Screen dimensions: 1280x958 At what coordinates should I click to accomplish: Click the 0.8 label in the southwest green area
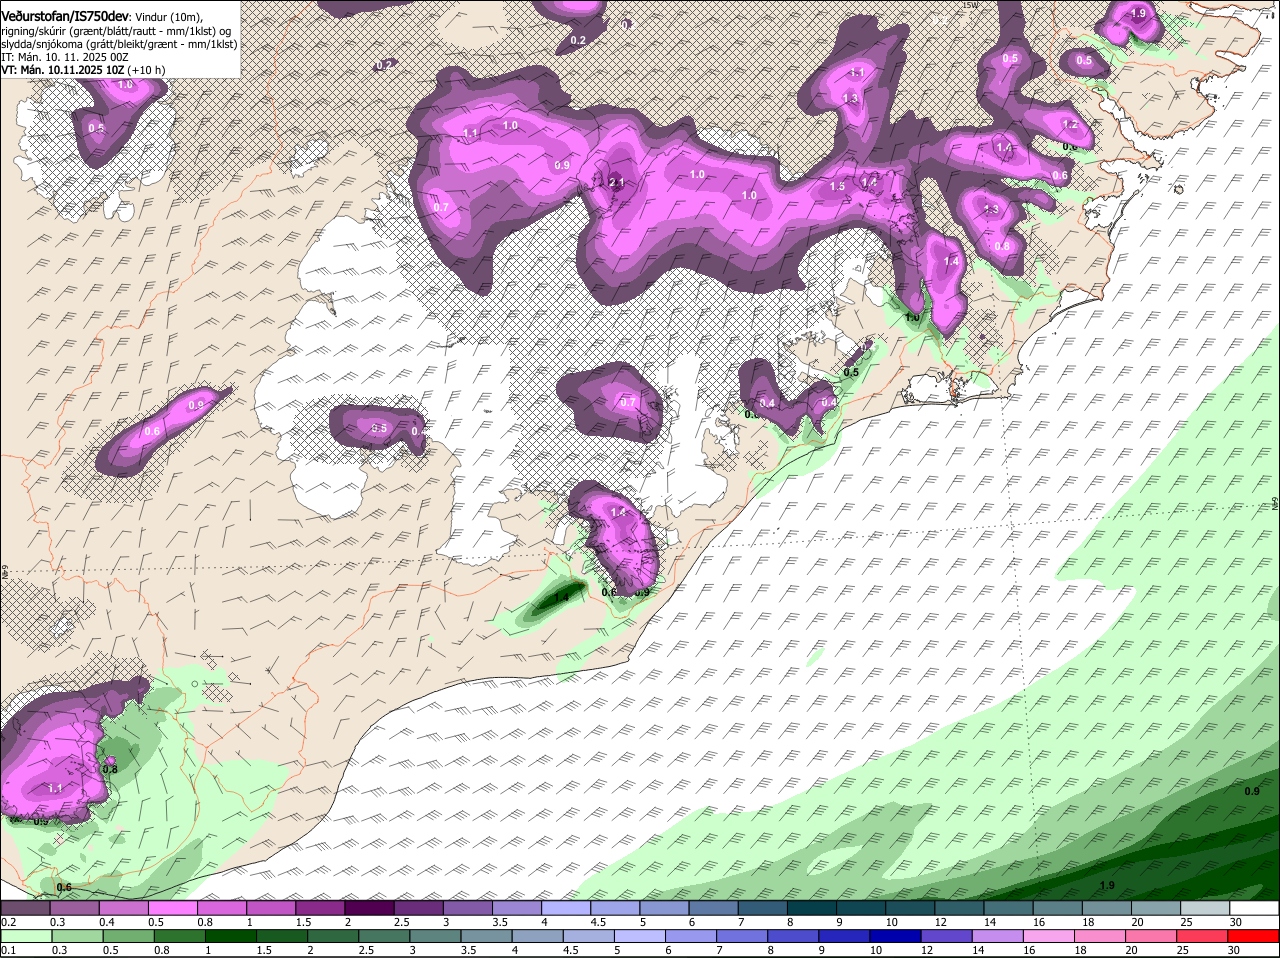[x=110, y=769]
